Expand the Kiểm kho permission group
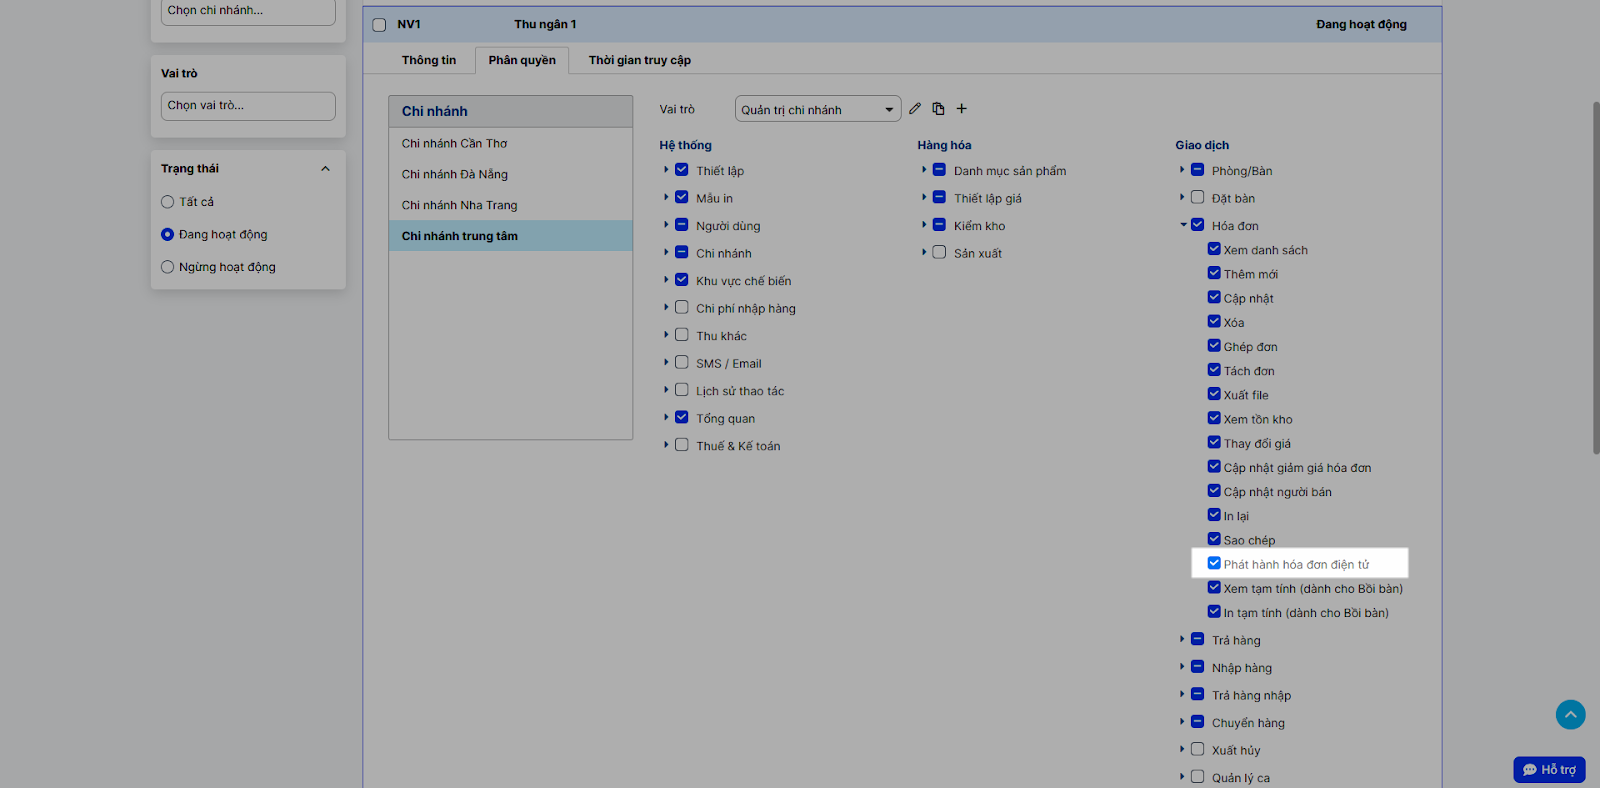The width and height of the screenshot is (1600, 788). click(924, 225)
